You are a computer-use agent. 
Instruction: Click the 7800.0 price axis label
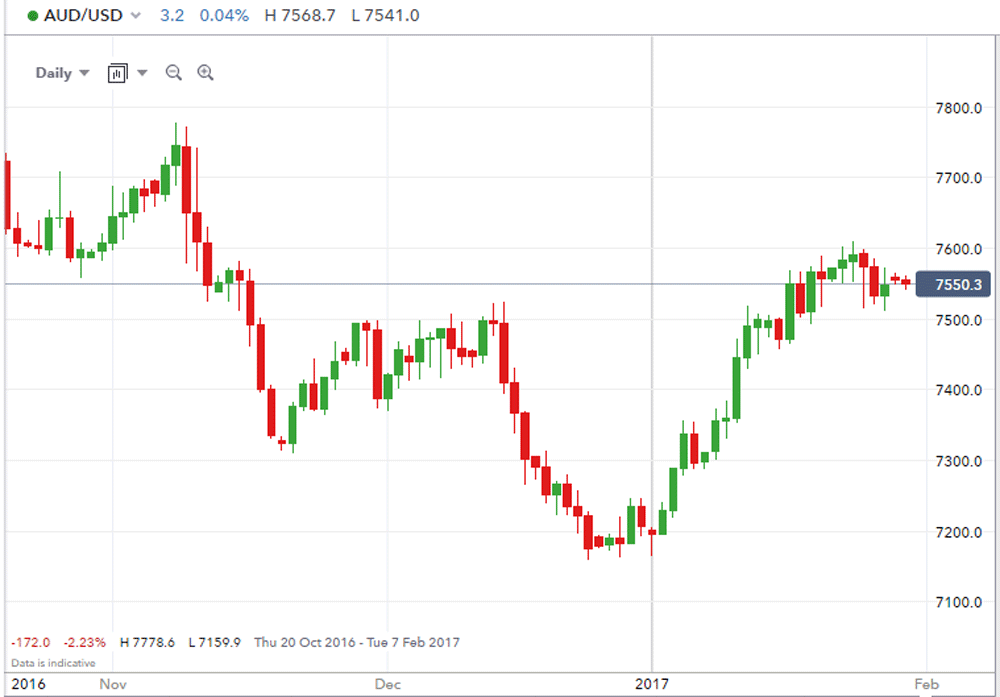click(x=959, y=108)
